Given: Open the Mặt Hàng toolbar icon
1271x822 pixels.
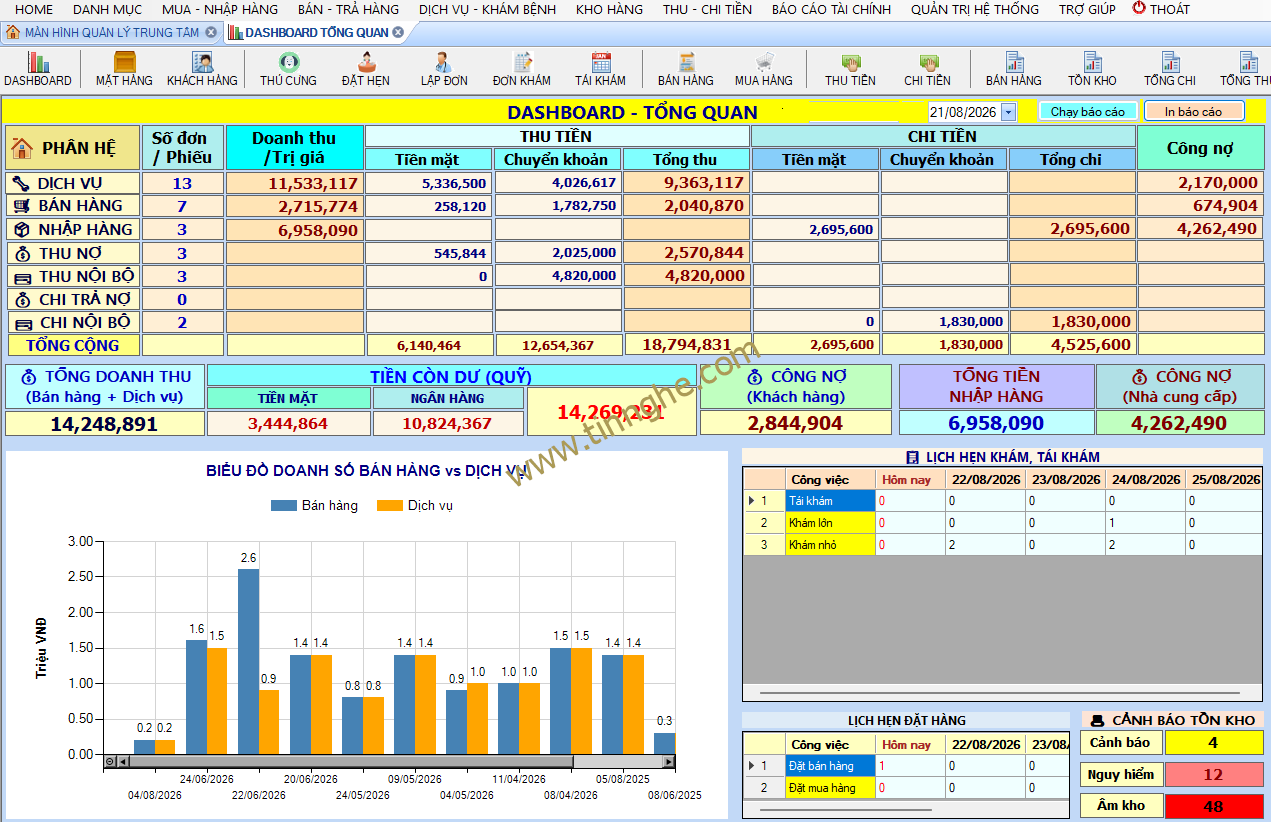Looking at the screenshot, I should 124,69.
